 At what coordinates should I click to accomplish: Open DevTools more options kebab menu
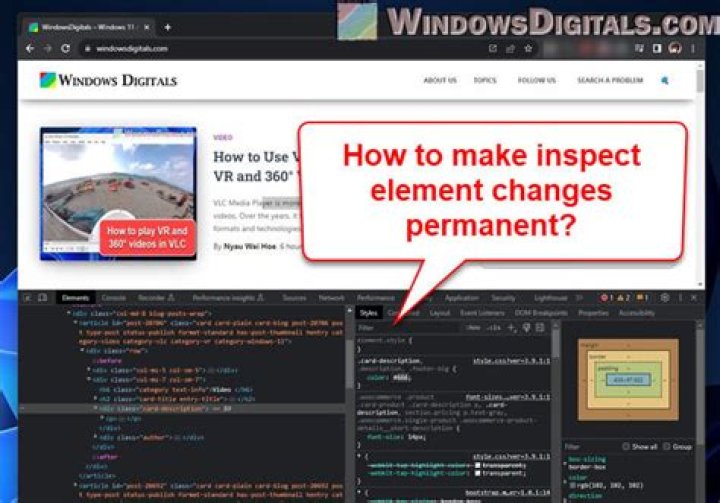[x=680, y=298]
